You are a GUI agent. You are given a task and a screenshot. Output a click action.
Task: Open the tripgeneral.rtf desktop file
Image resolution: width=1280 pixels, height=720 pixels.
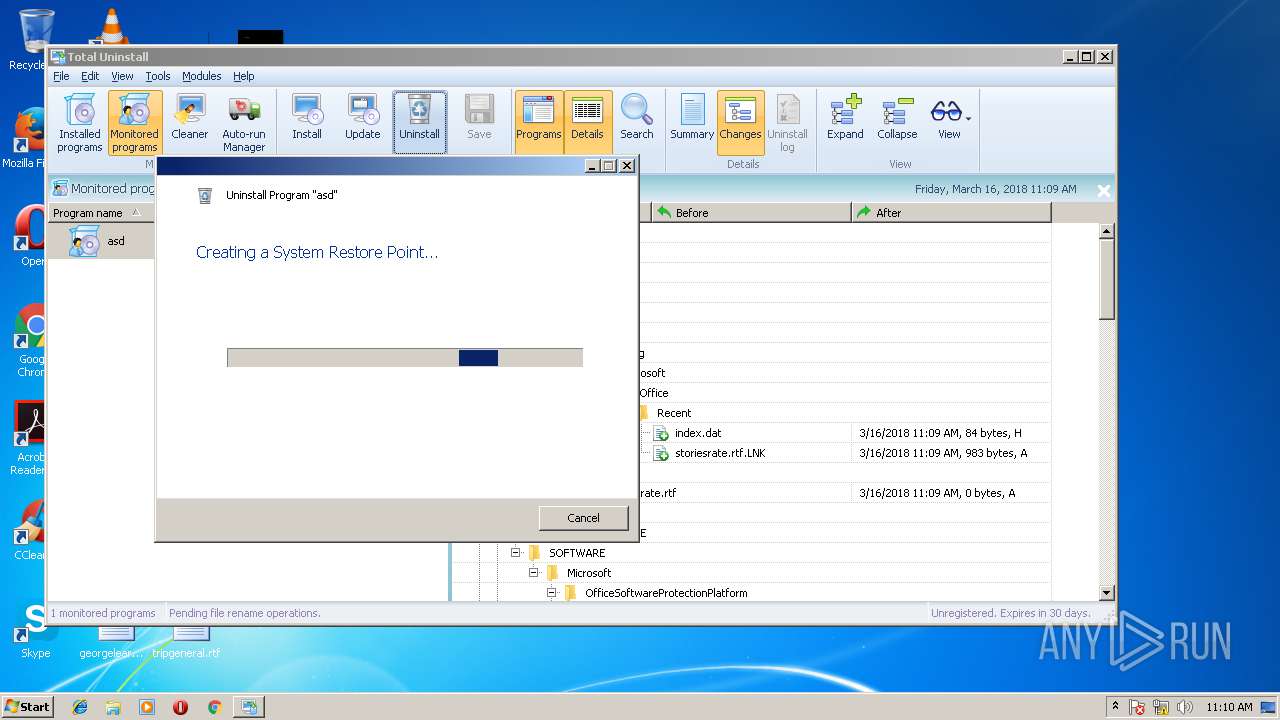187,640
